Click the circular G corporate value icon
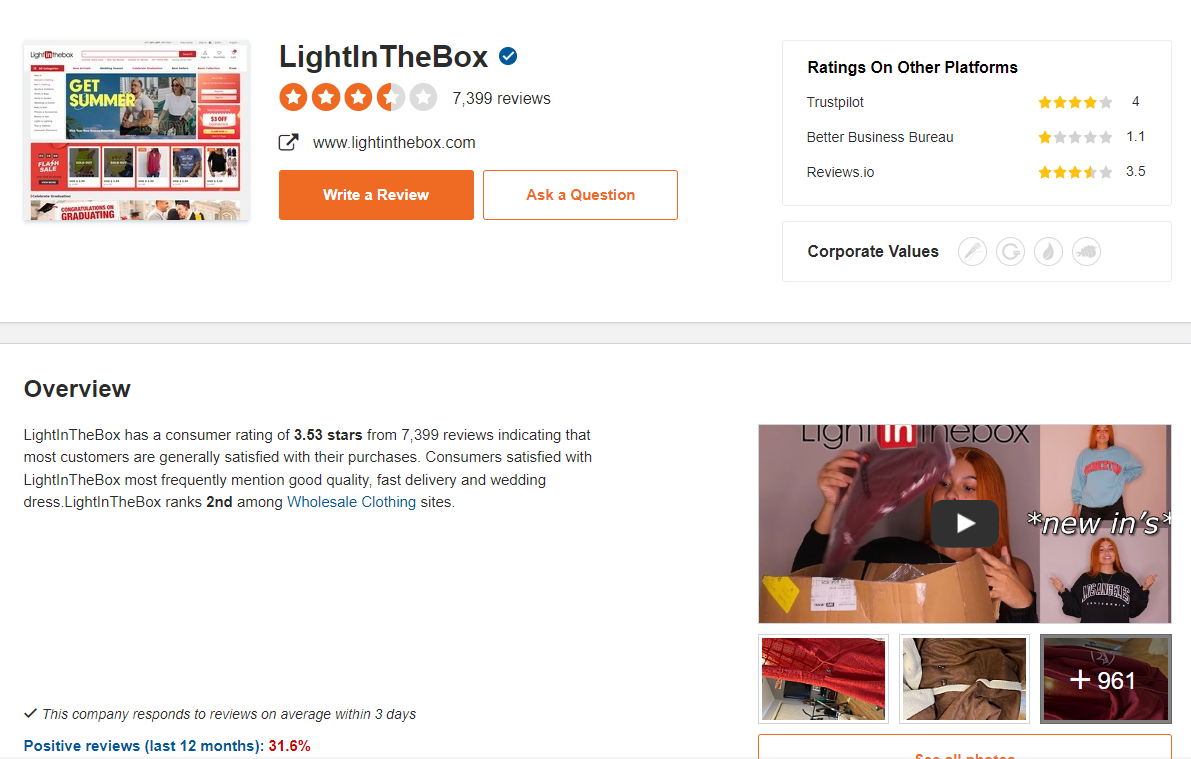Screen dimensions: 1191x759 click(1010, 251)
